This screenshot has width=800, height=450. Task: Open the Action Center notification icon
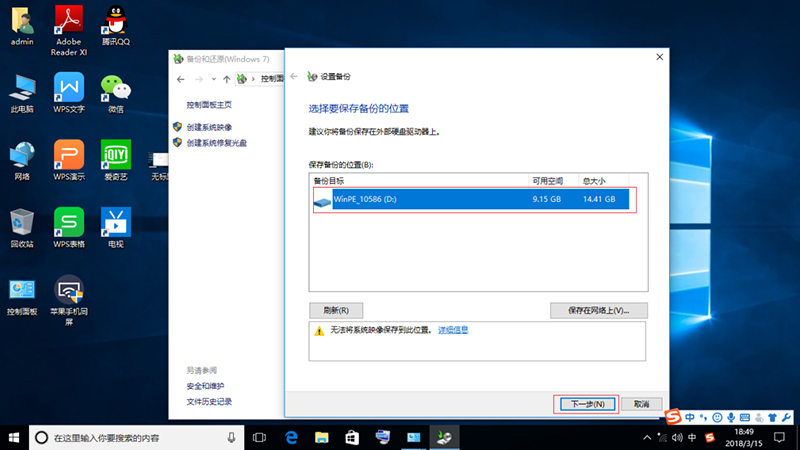point(779,437)
